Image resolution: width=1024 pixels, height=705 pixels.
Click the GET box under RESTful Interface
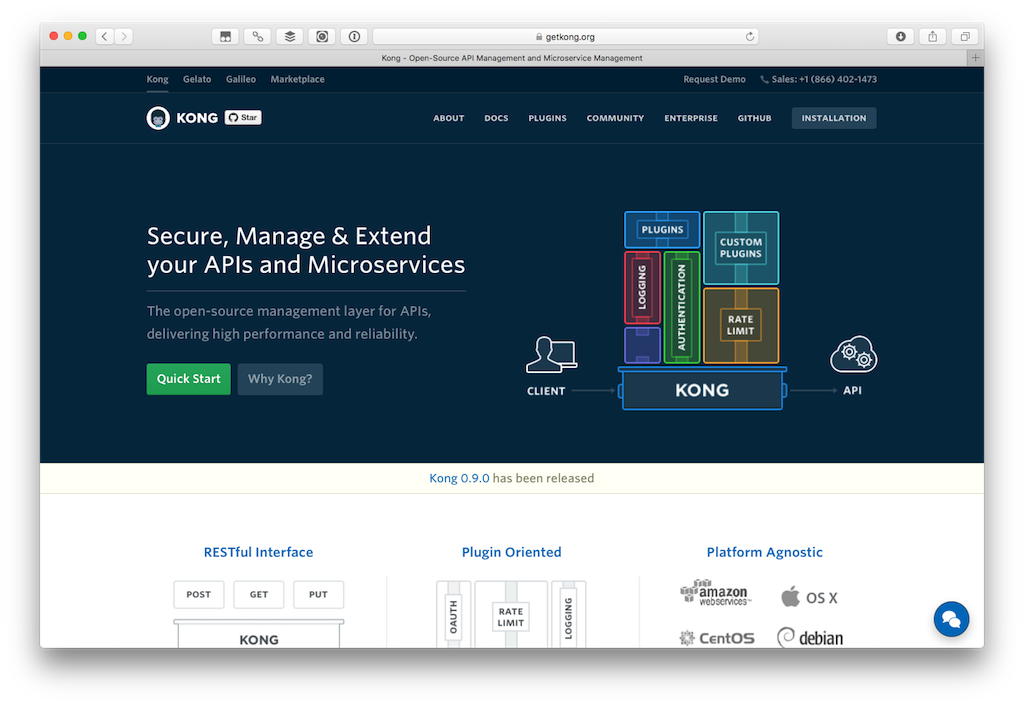coord(259,594)
